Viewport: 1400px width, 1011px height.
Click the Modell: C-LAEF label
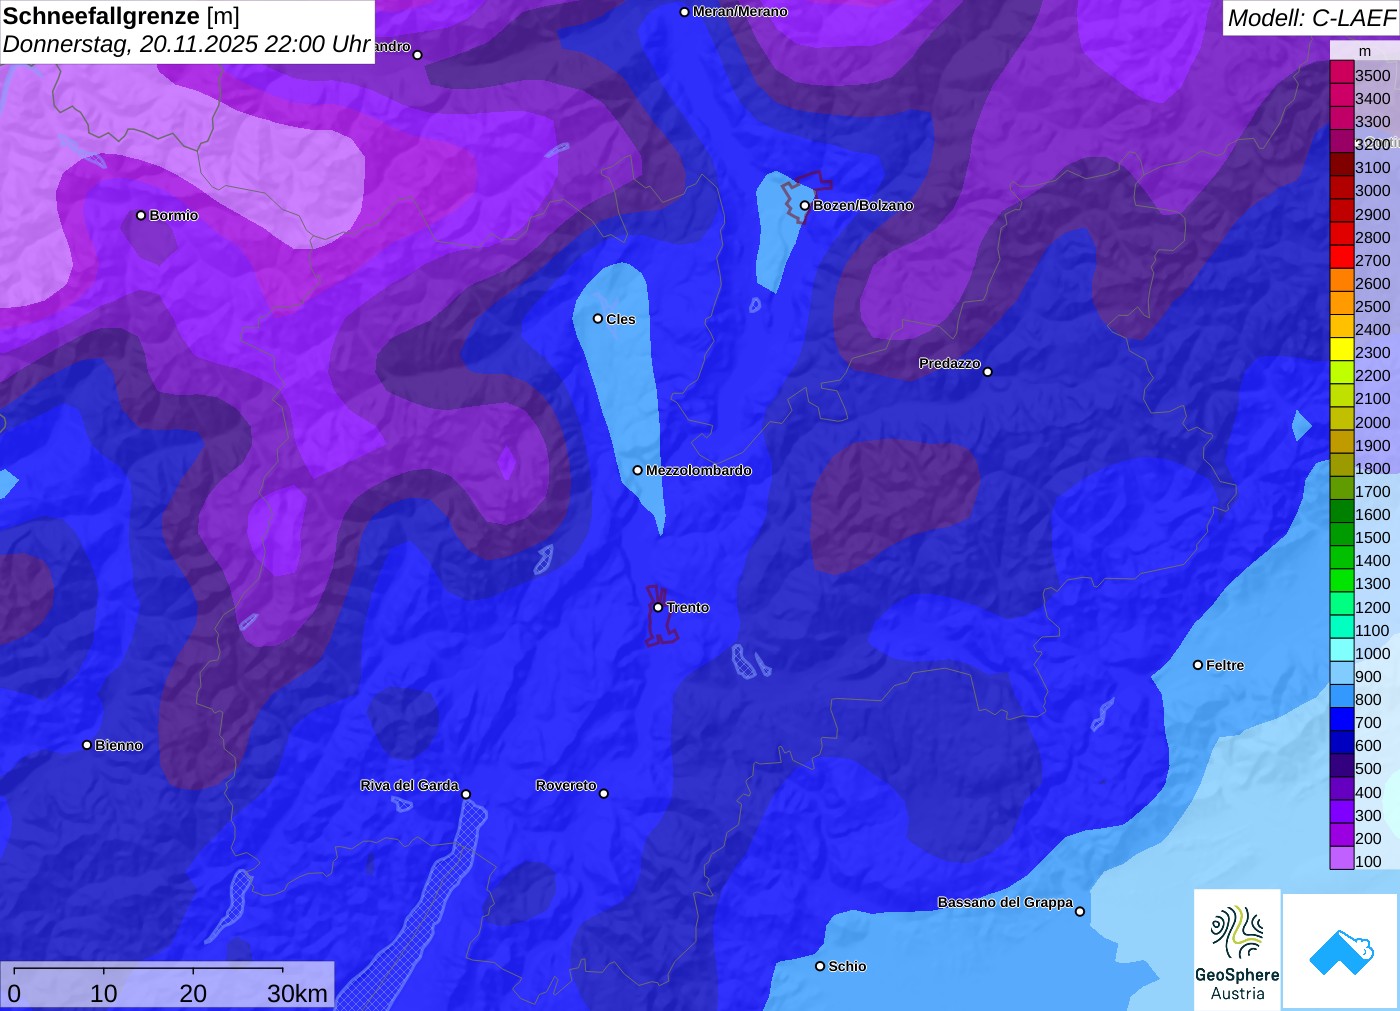pos(1311,18)
